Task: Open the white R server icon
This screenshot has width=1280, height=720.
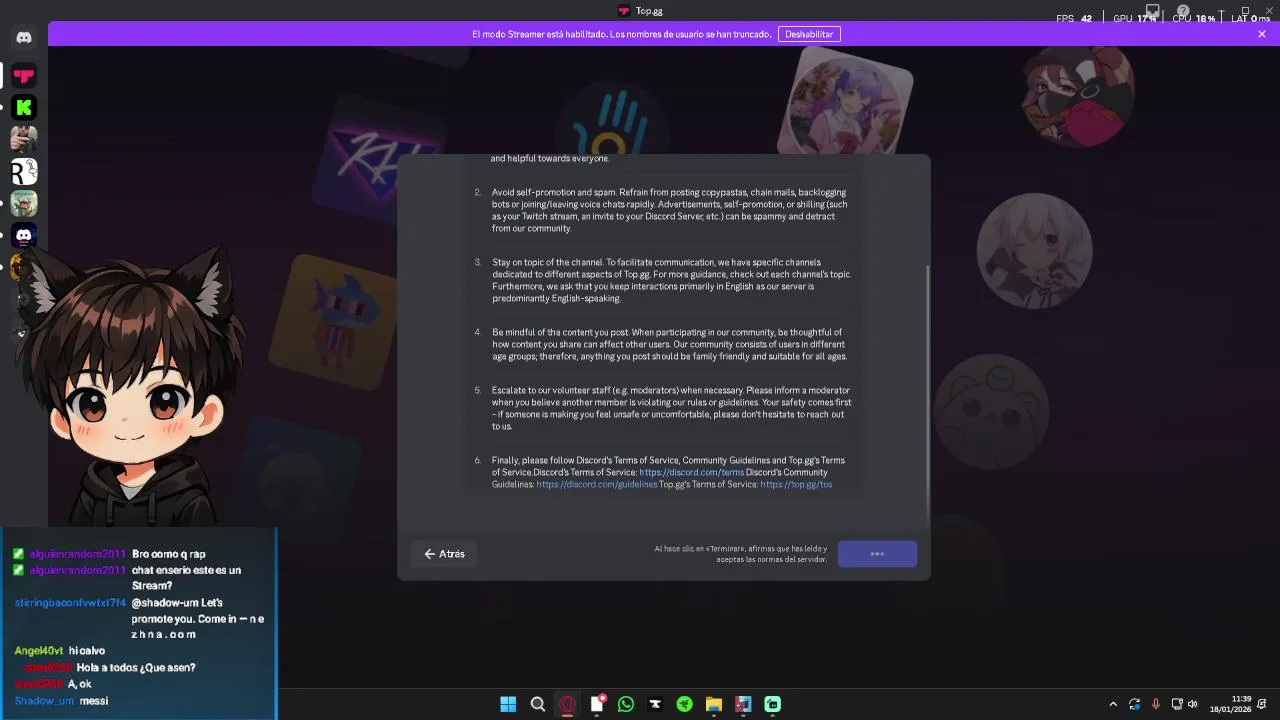Action: click(x=24, y=172)
